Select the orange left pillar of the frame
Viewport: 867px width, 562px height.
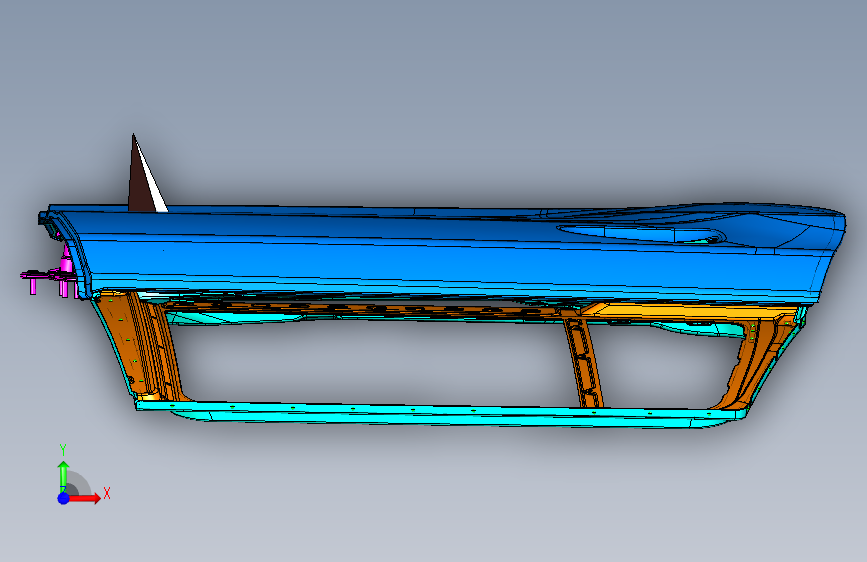[141, 346]
